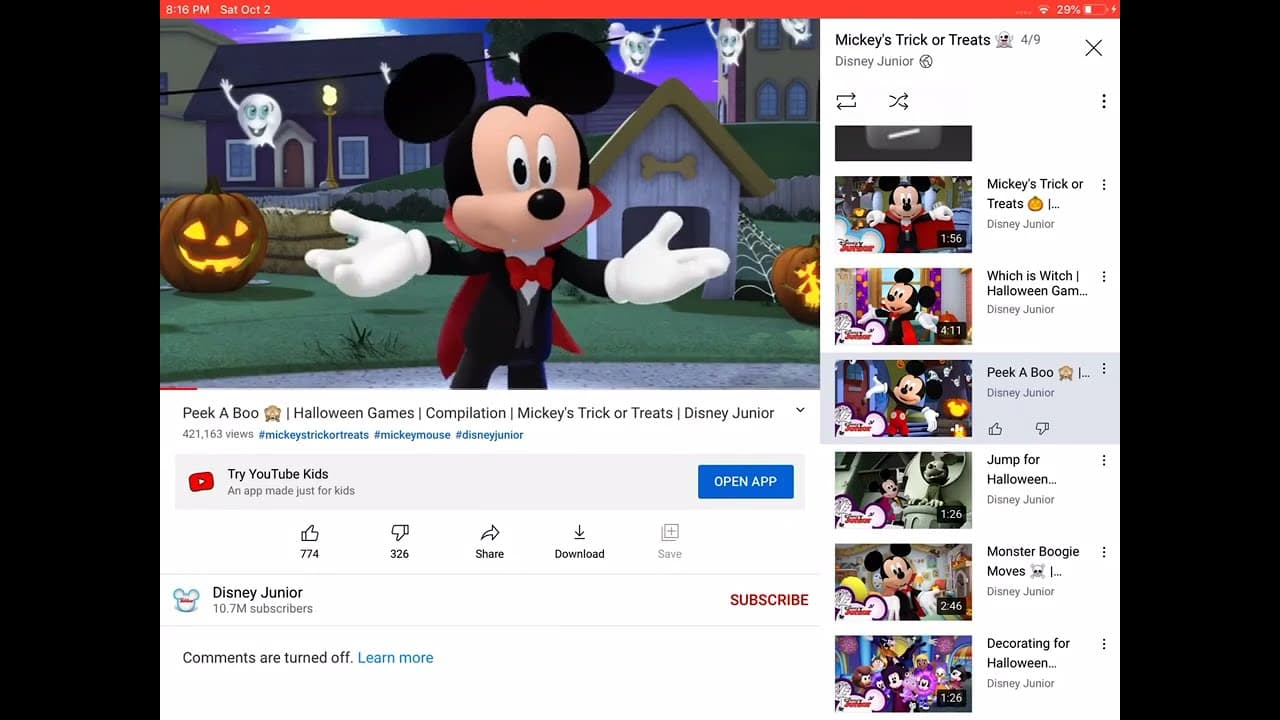1280x720 pixels.
Task: Save video to a playlist
Action: pos(670,541)
